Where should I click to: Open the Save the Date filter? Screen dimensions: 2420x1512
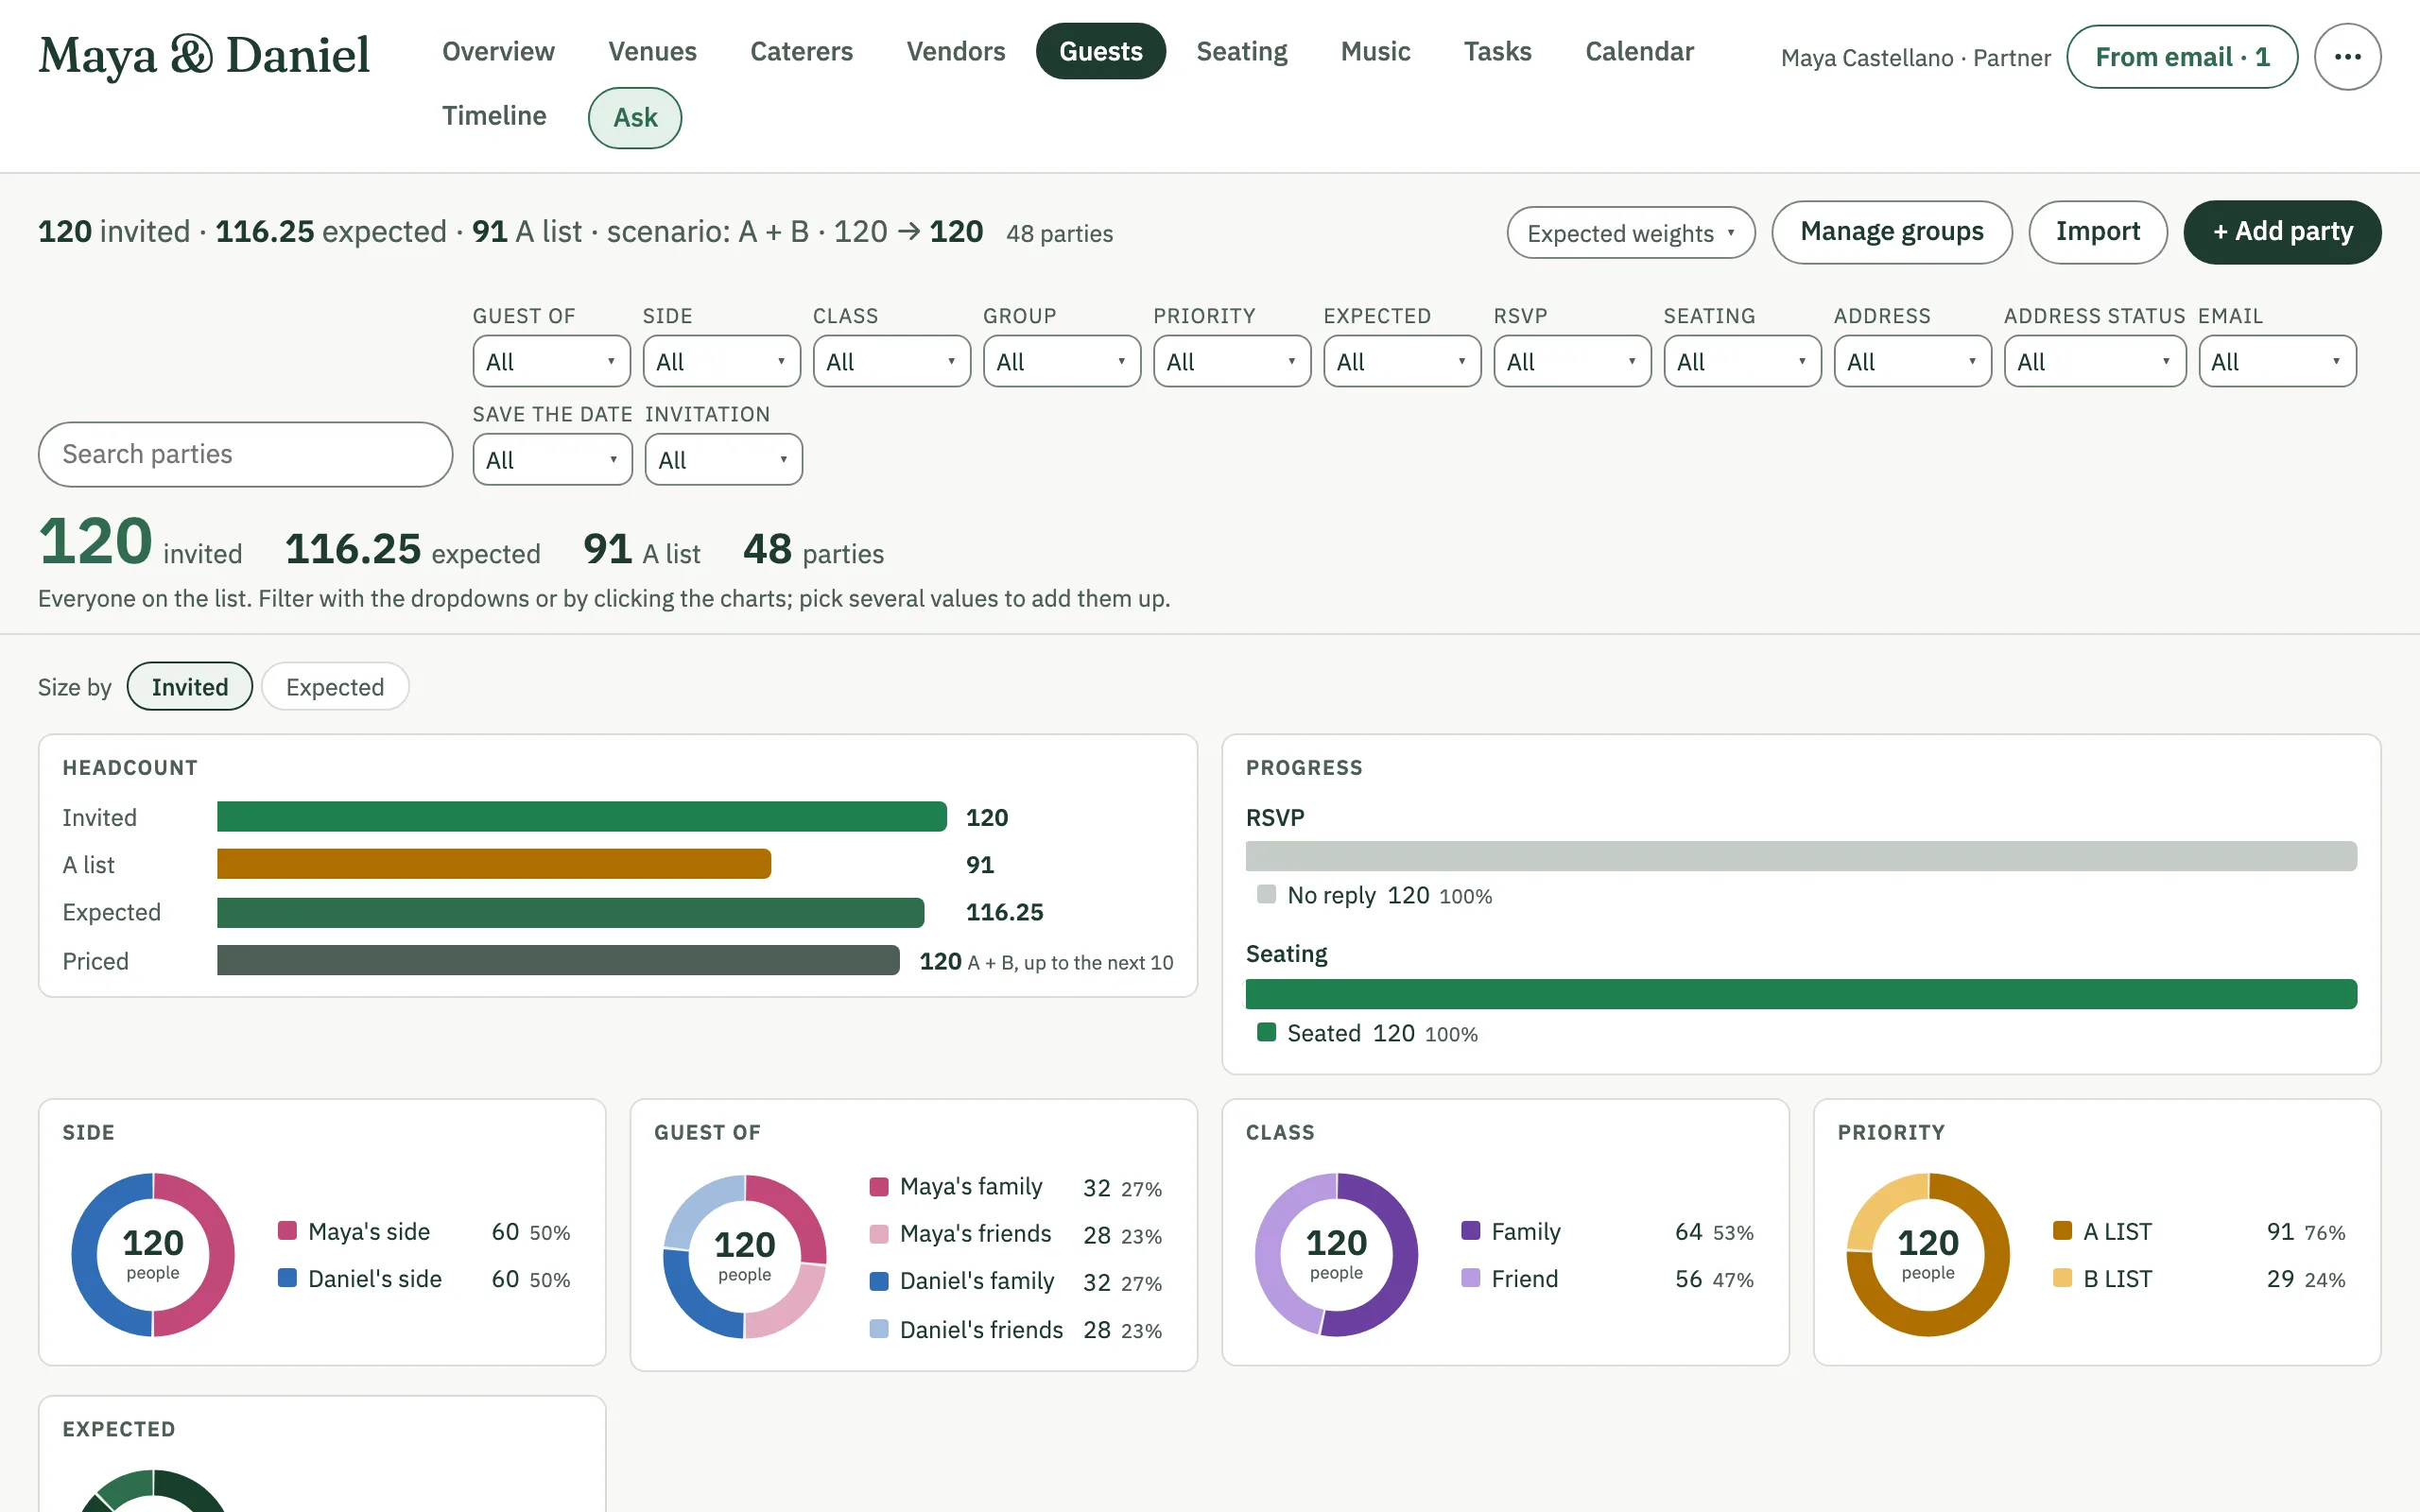[x=552, y=459]
